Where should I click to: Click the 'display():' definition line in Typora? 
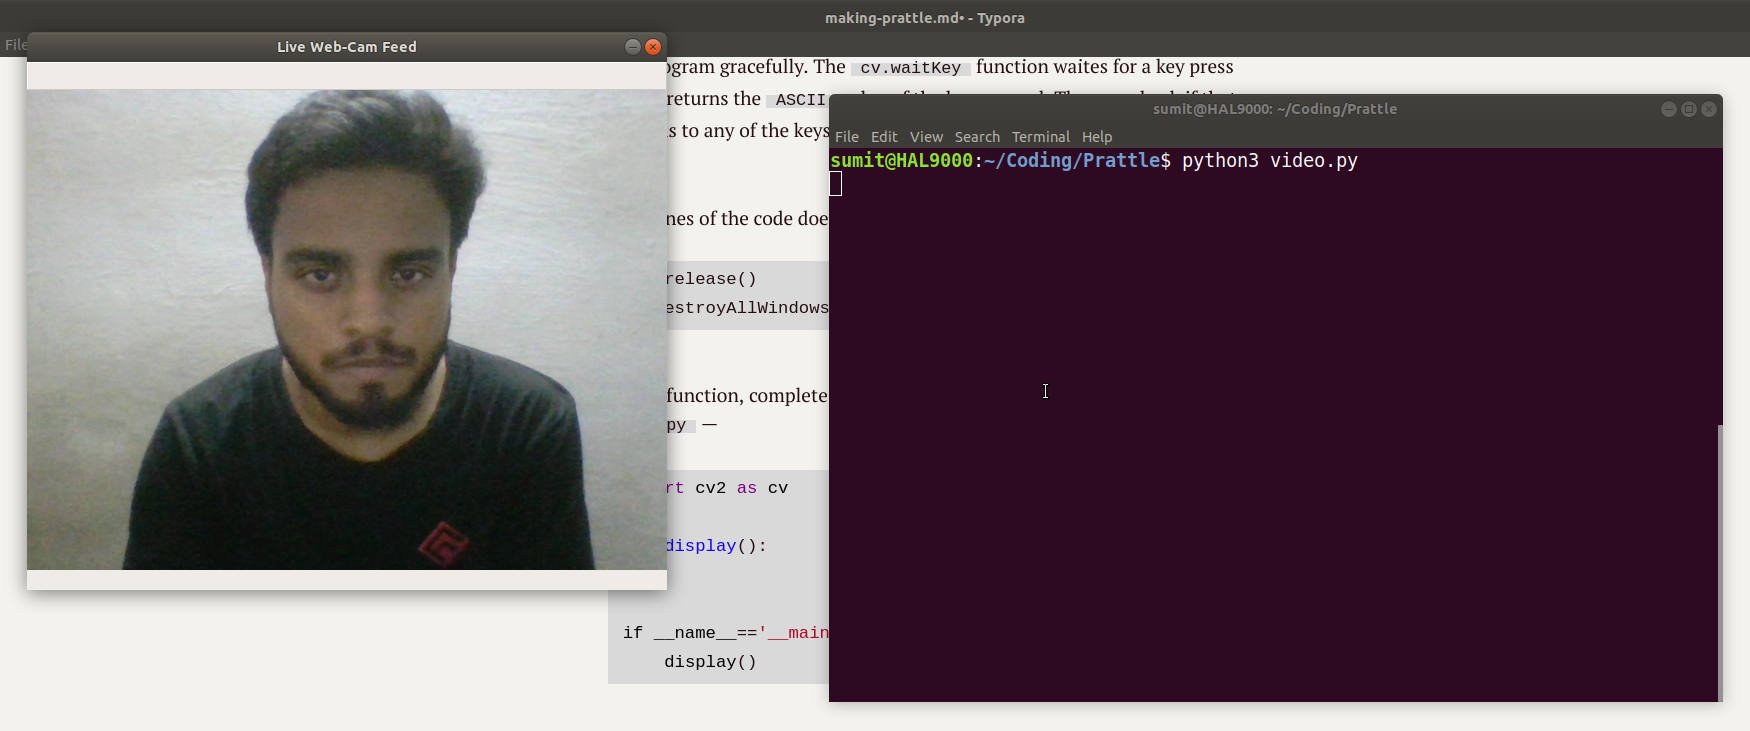click(x=717, y=546)
